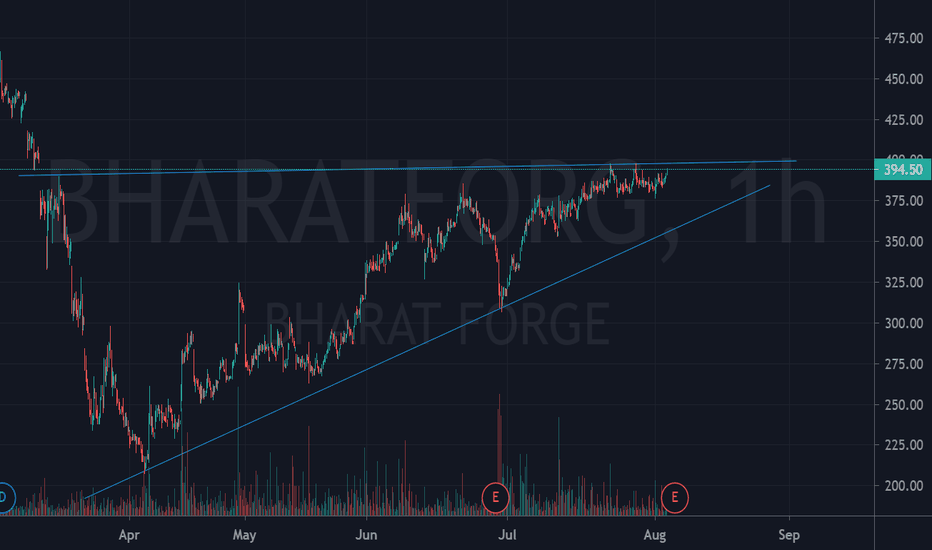Click the 200.00 price axis label
The image size is (932, 550).
[x=903, y=486]
